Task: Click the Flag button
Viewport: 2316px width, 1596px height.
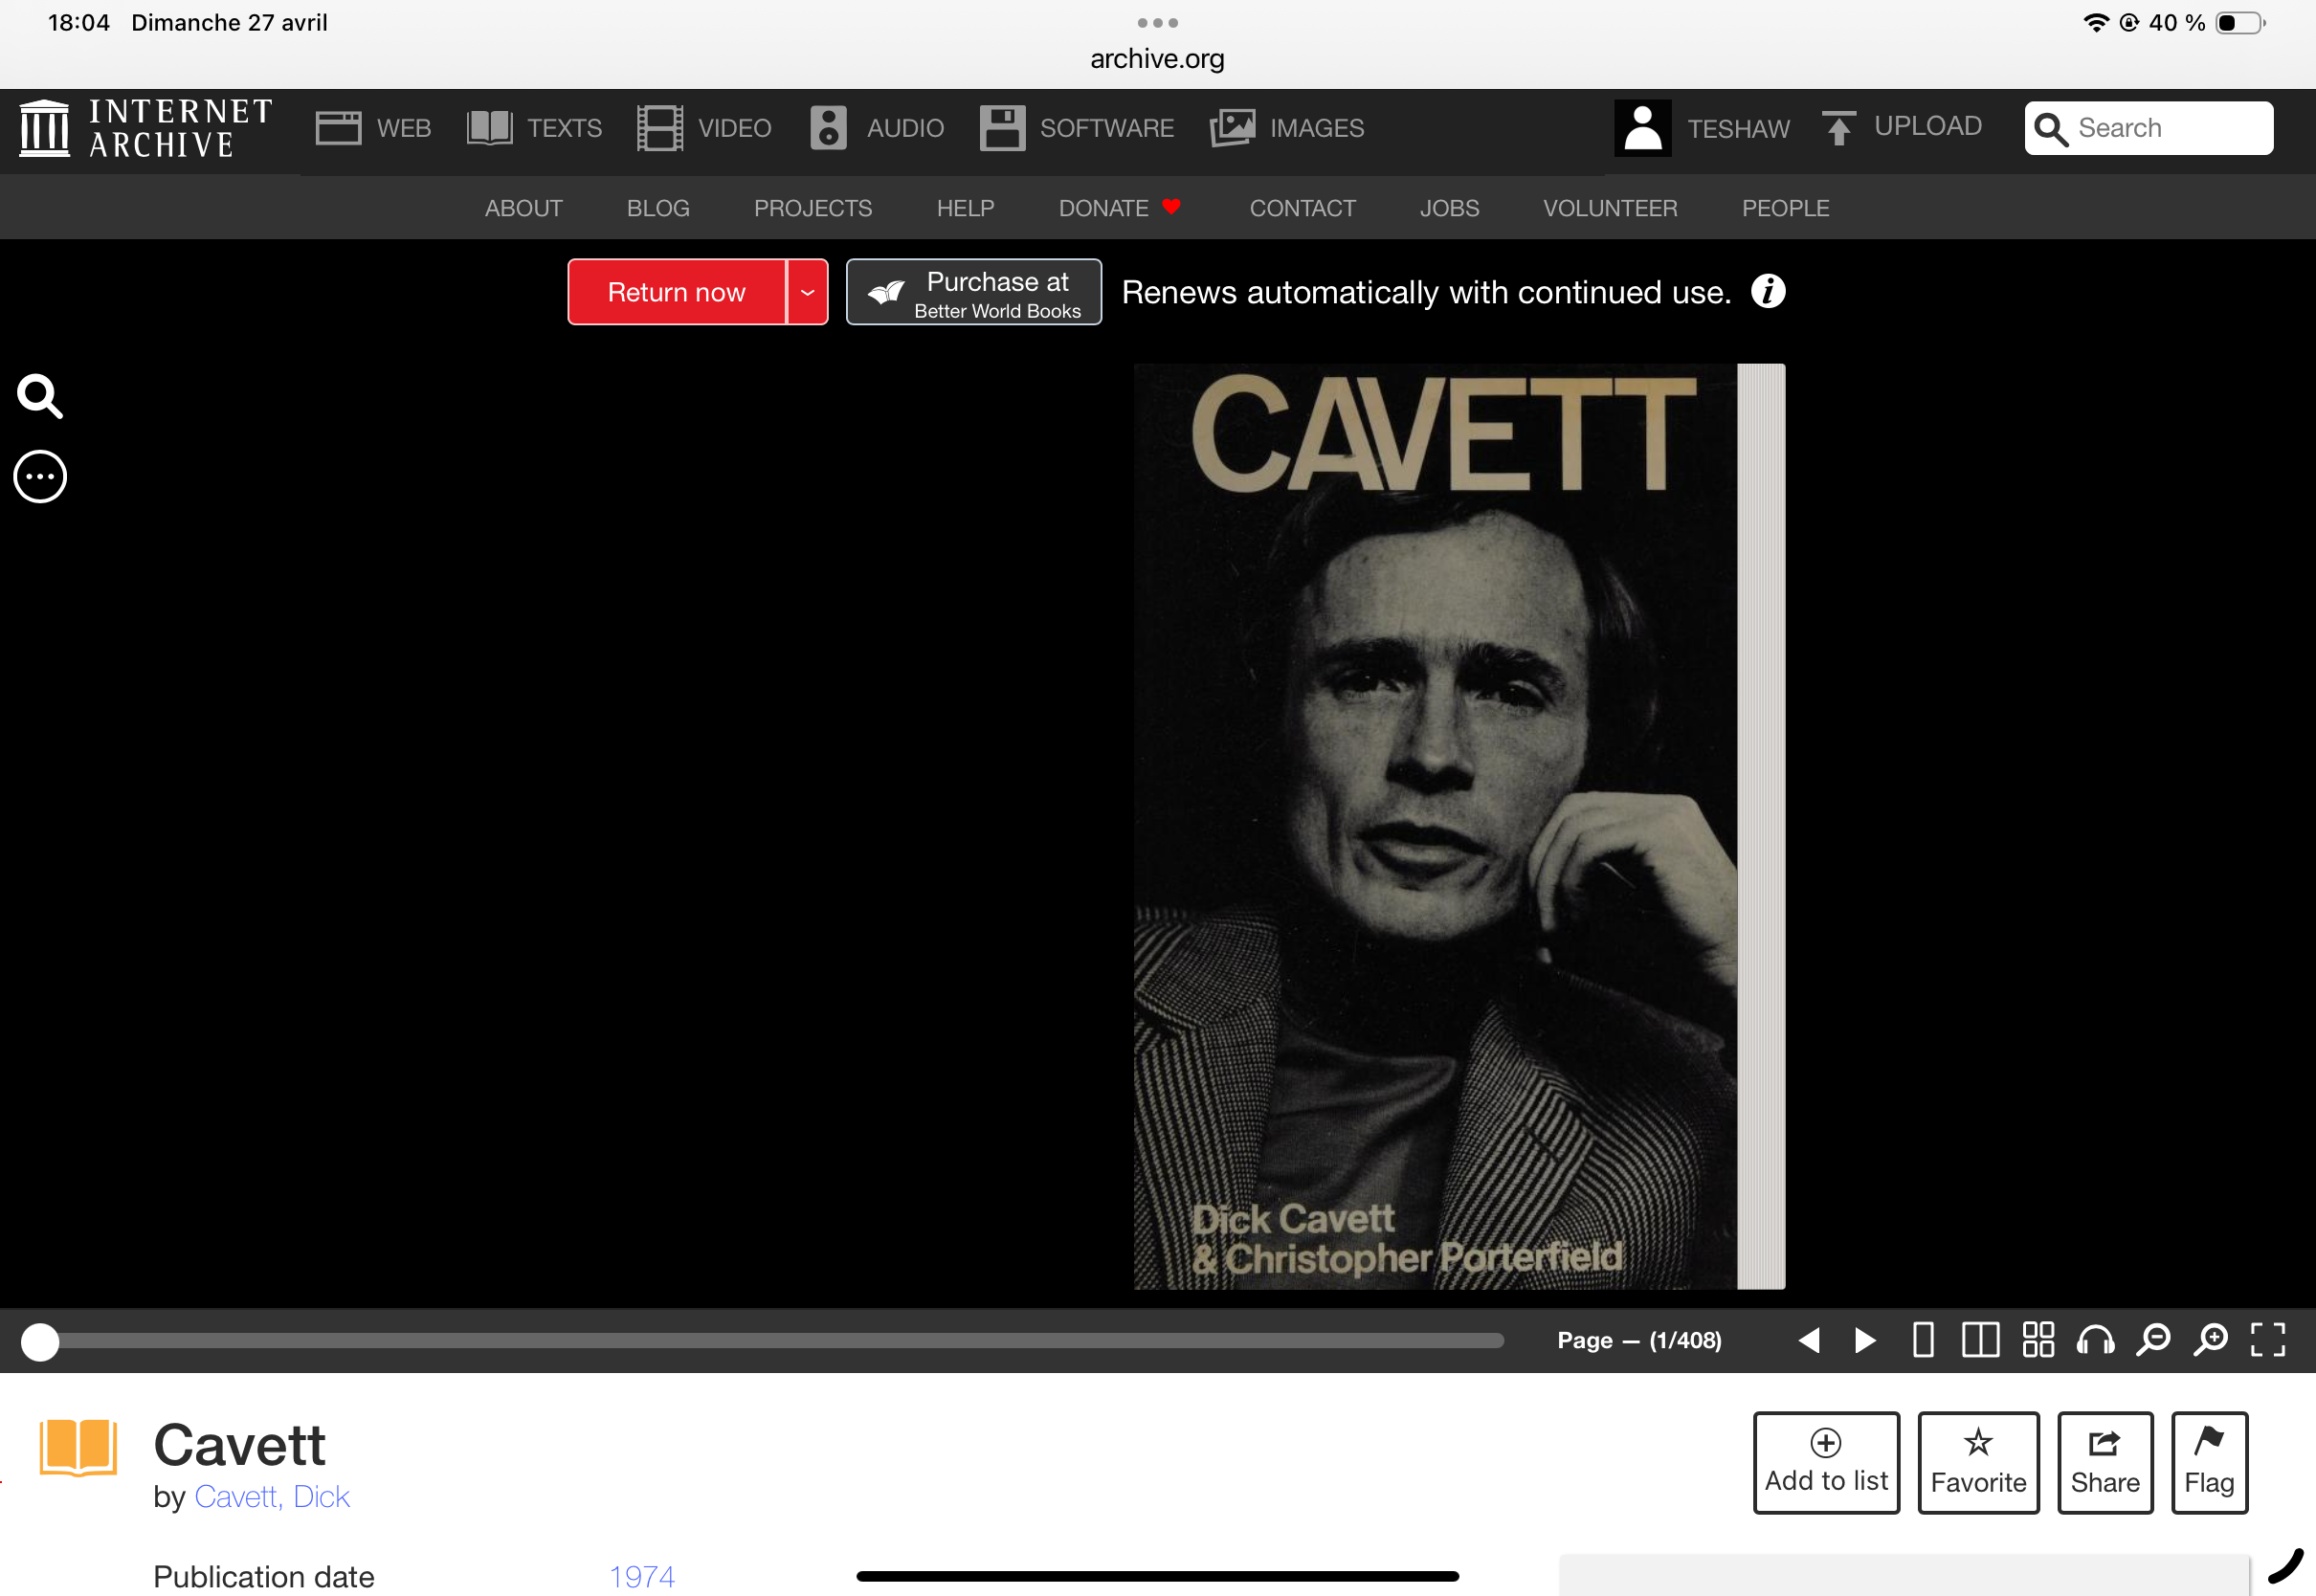Action: (2209, 1463)
